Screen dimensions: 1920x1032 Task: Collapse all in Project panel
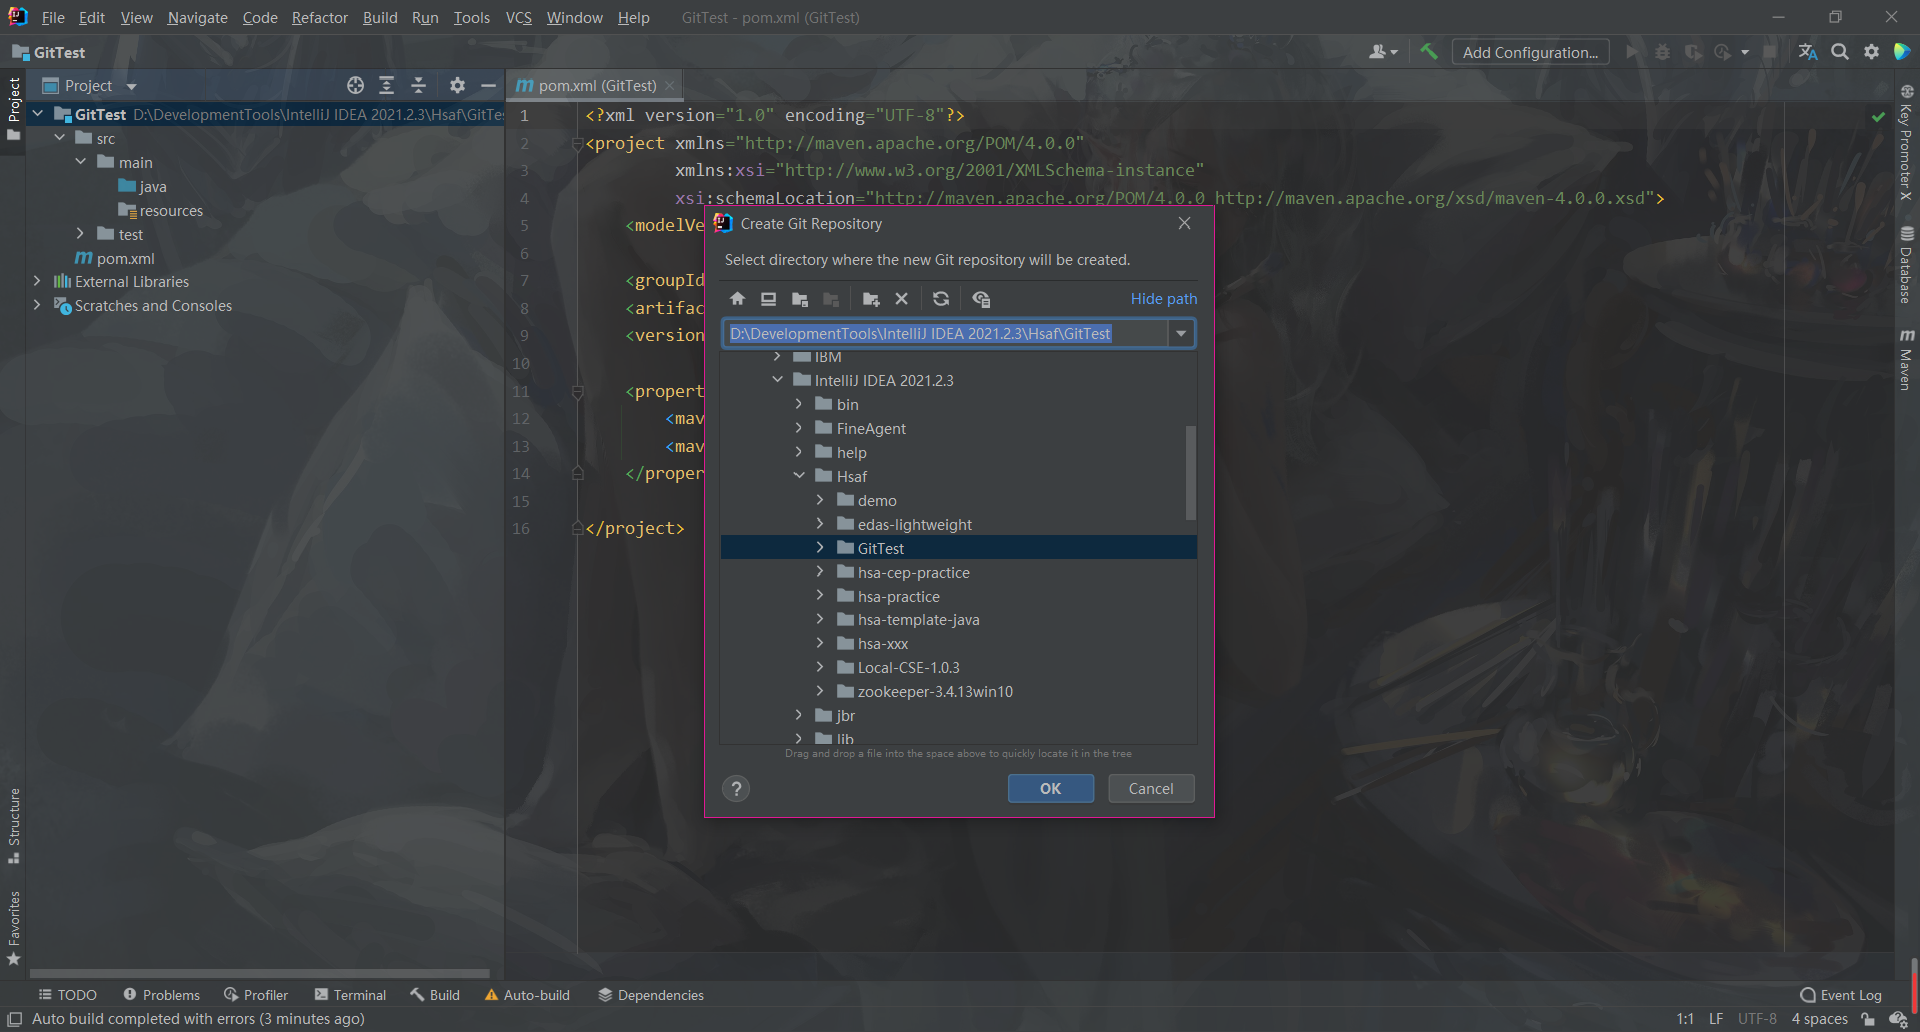click(419, 86)
